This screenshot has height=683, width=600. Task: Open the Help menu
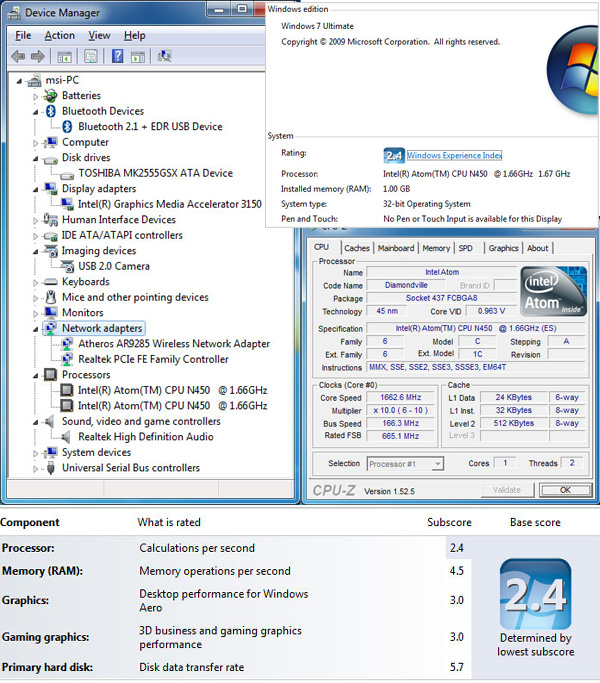(x=135, y=35)
